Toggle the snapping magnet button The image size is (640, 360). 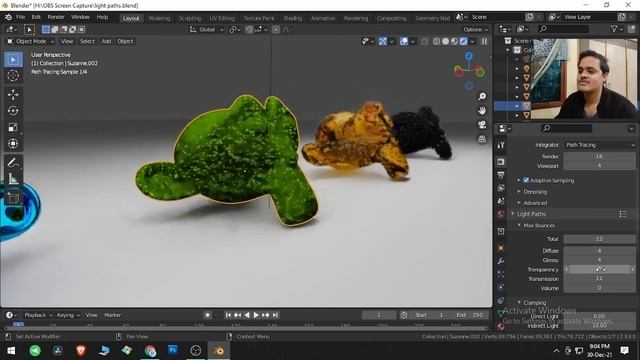coord(249,29)
